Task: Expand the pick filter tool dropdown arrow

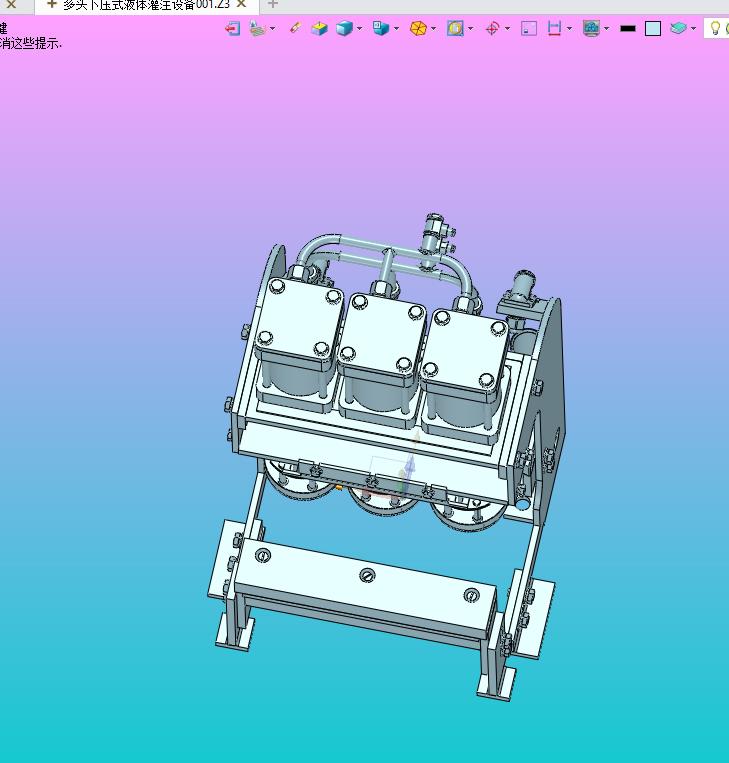Action: [x=273, y=29]
